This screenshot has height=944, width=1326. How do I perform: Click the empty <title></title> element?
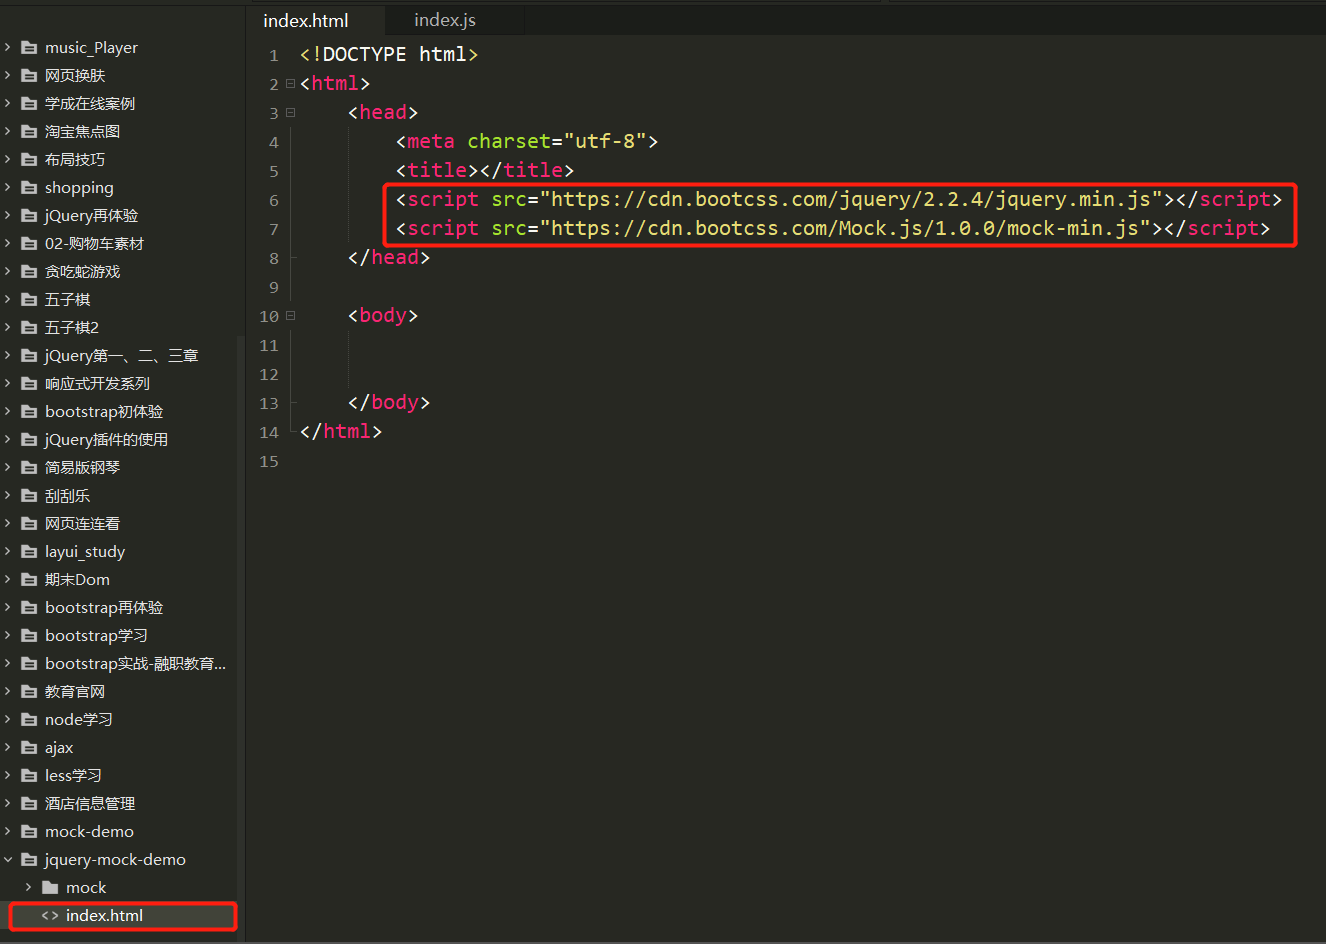(485, 170)
